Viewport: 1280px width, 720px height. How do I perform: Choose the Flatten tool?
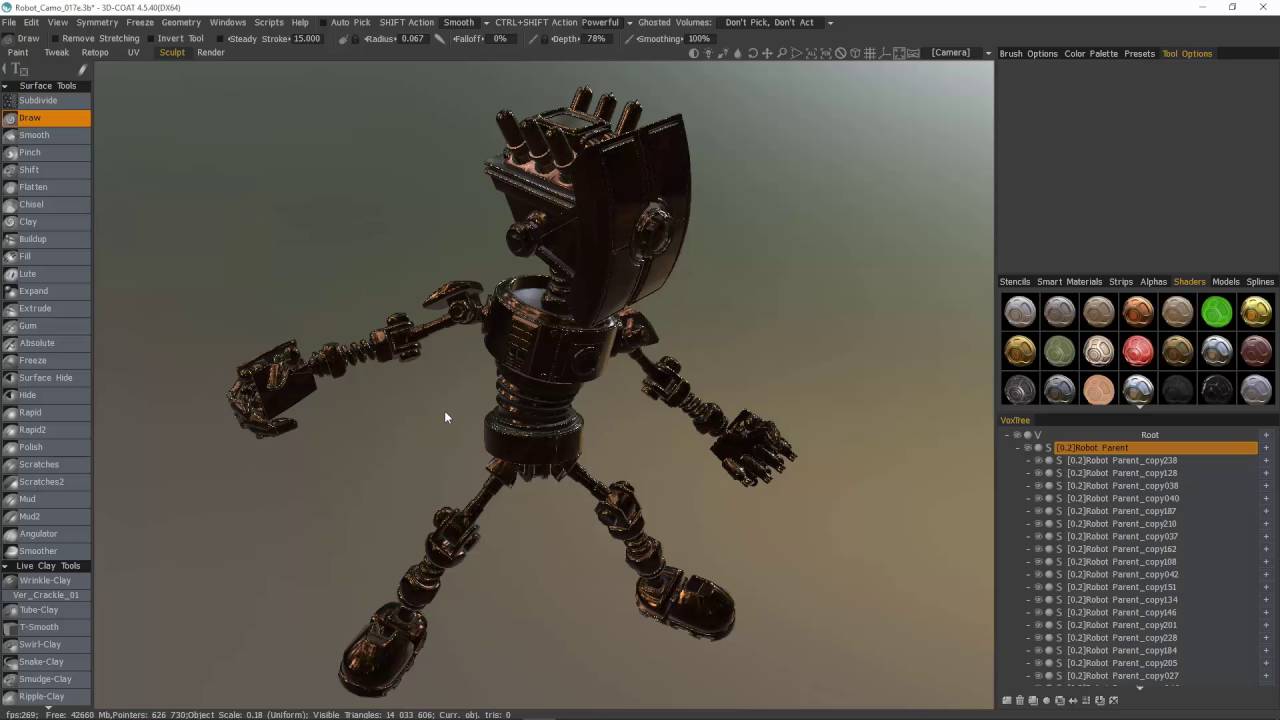coord(46,187)
